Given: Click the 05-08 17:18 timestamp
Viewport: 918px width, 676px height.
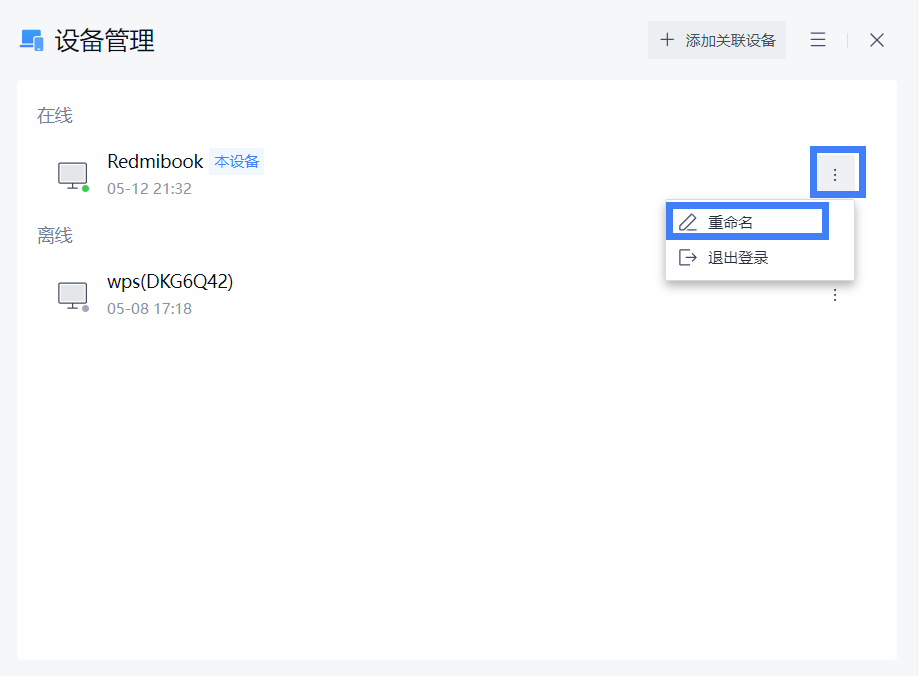Looking at the screenshot, I should tap(149, 308).
